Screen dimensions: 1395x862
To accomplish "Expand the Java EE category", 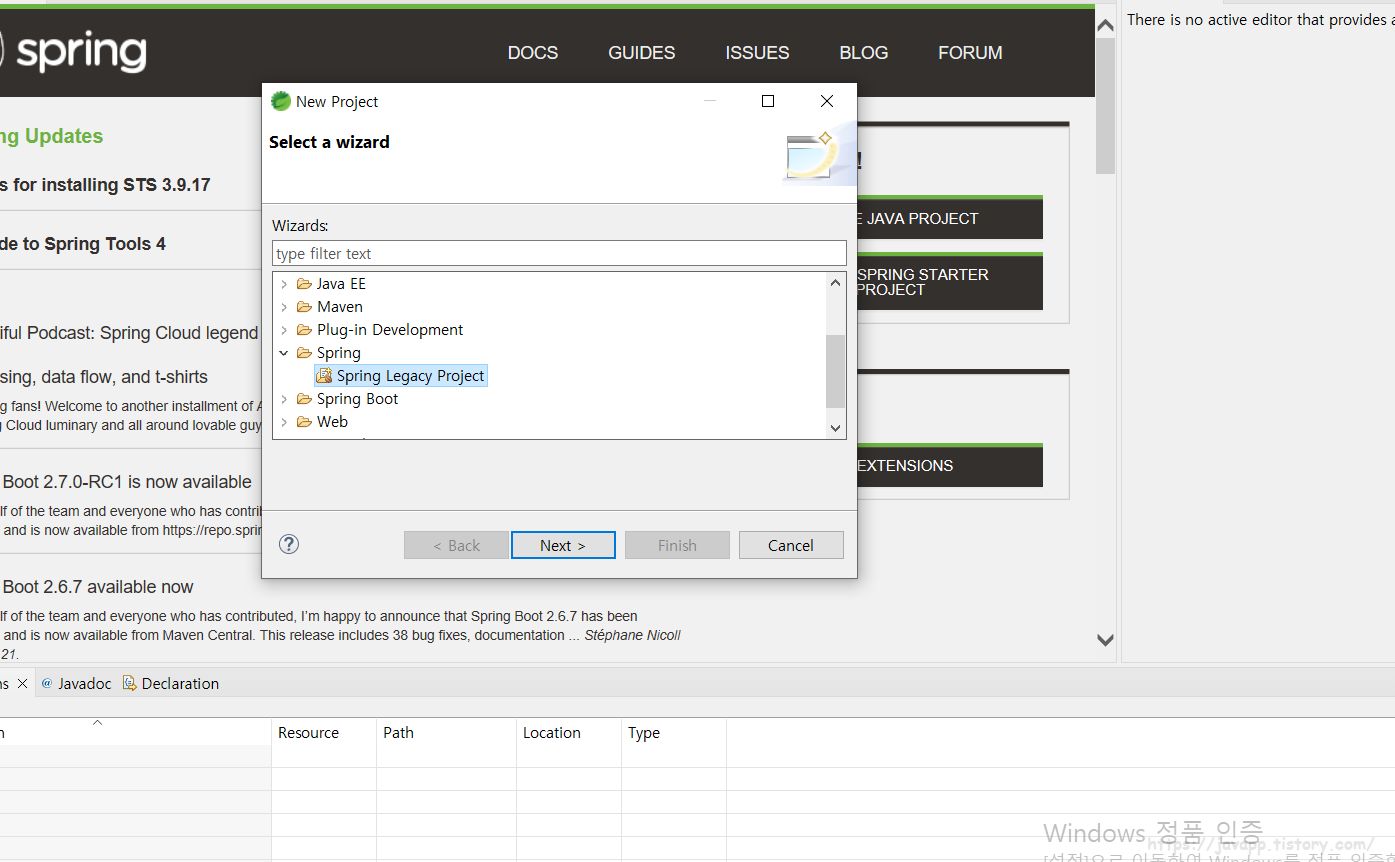I will click(284, 284).
